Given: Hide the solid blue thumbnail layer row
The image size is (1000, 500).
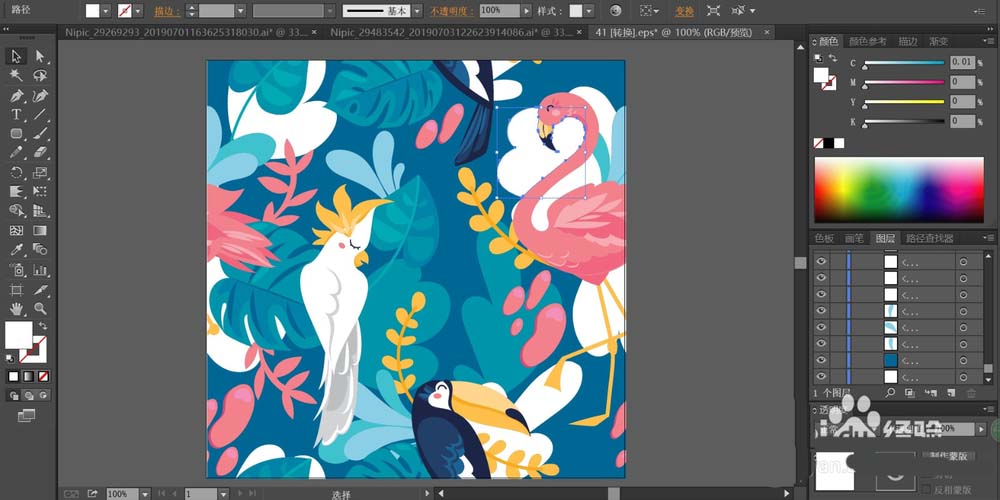Looking at the screenshot, I should [x=821, y=360].
